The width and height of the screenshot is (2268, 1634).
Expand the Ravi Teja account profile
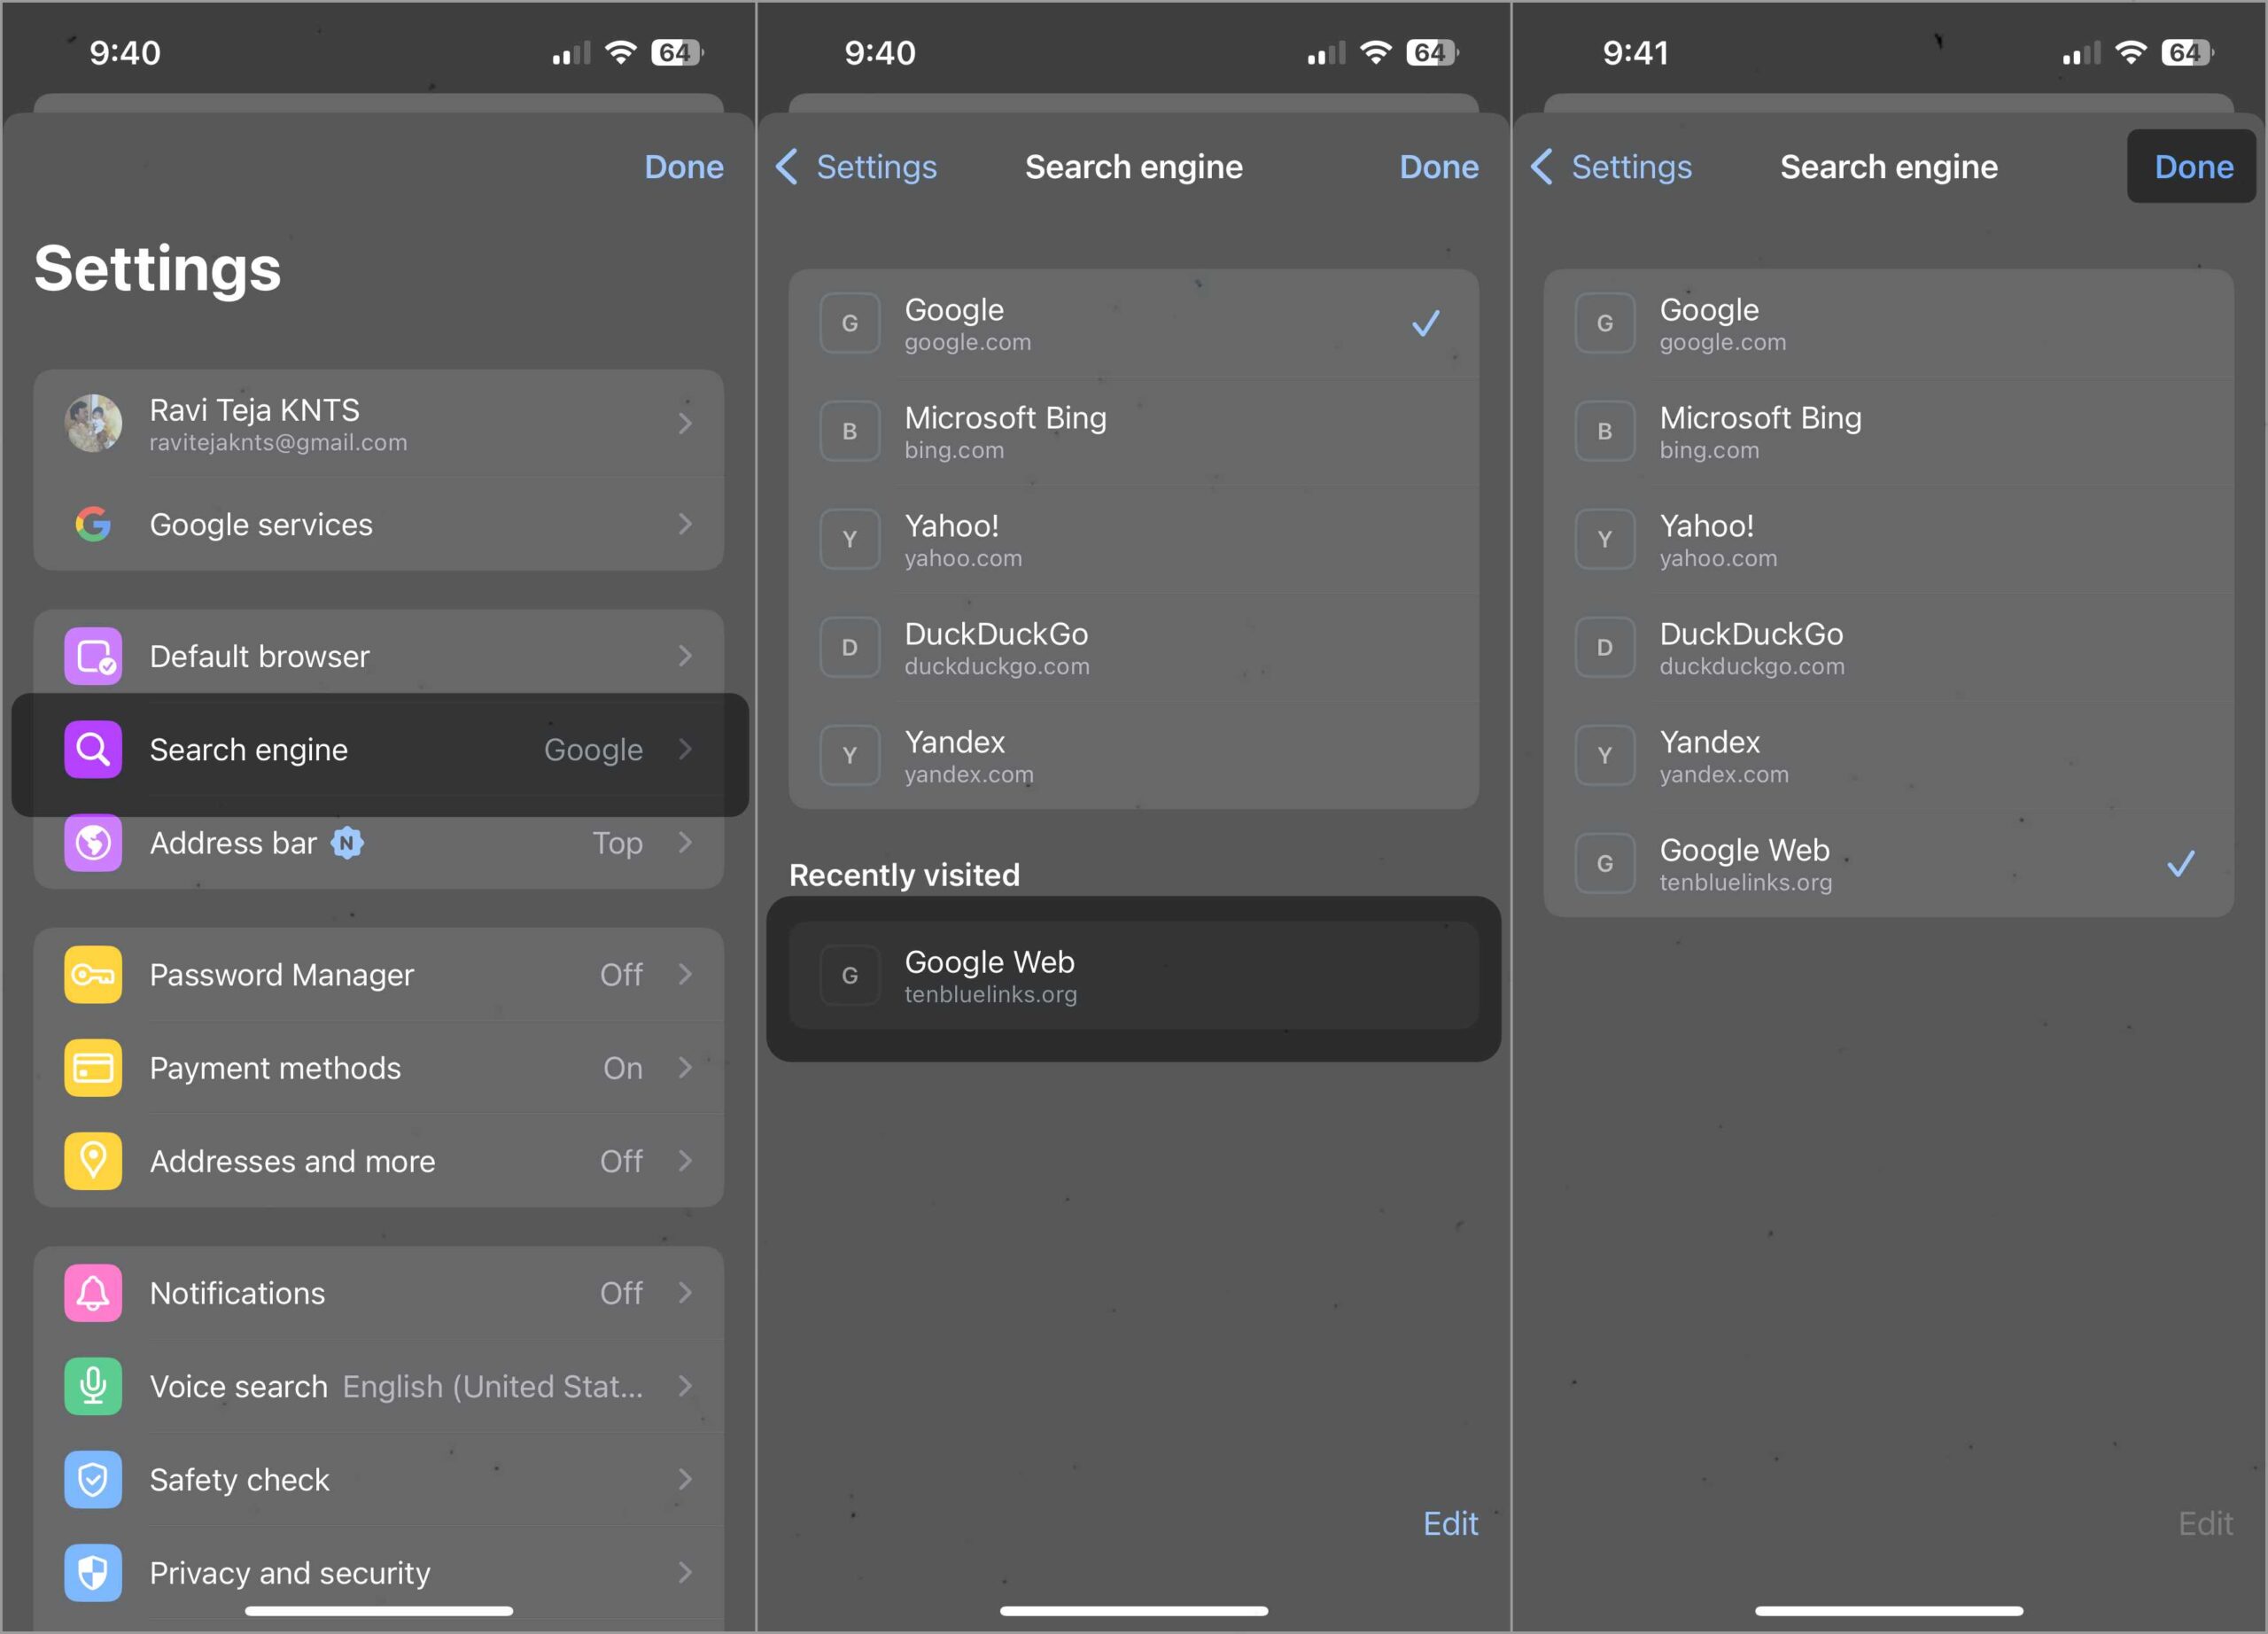[378, 423]
